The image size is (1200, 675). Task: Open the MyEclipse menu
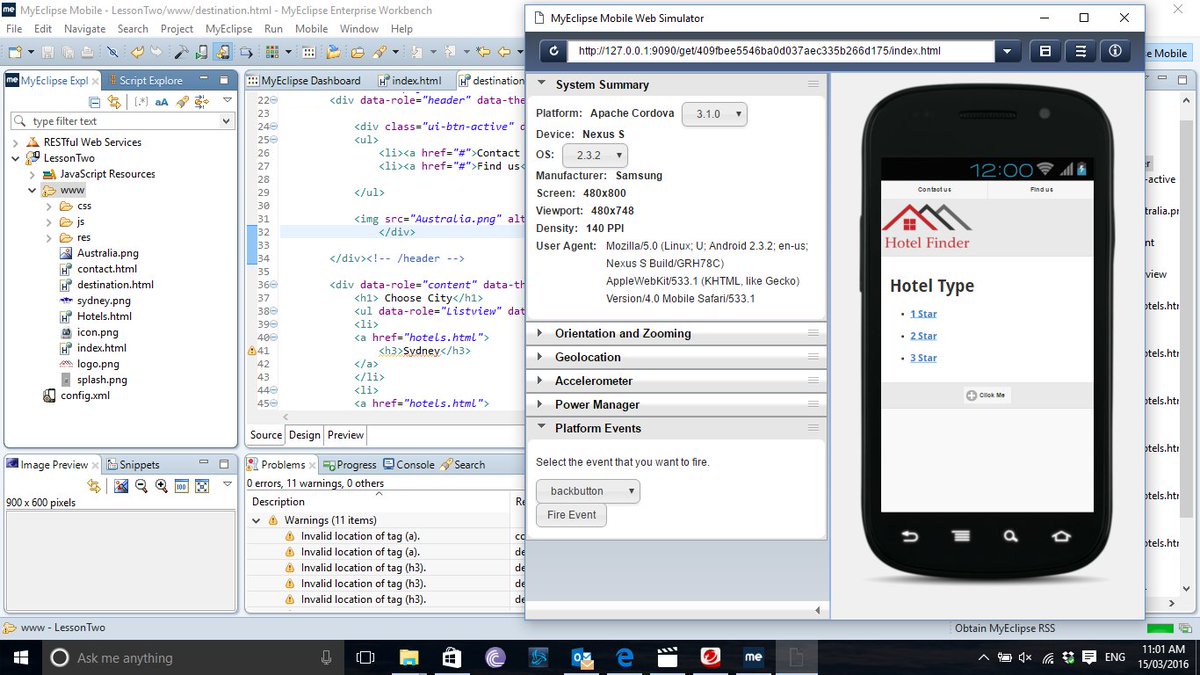(x=229, y=29)
